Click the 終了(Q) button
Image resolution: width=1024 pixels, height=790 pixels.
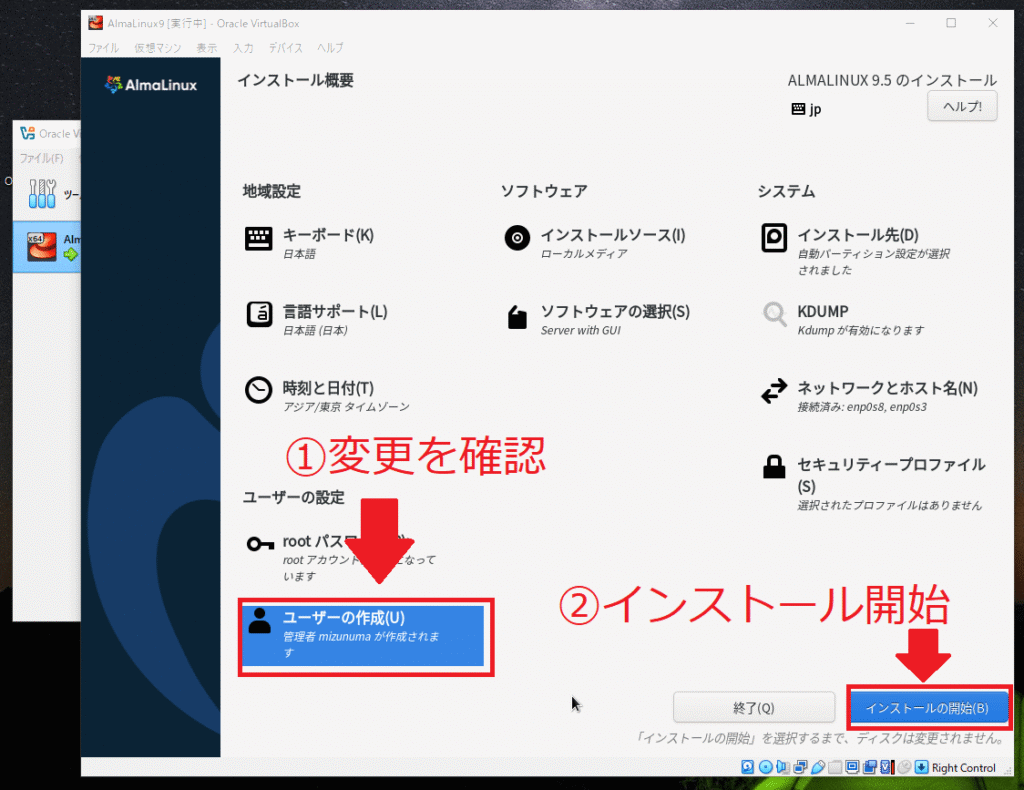[754, 708]
